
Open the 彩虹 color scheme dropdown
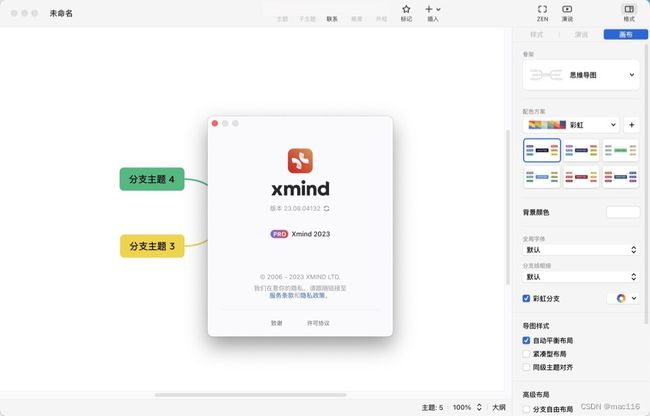coord(571,125)
